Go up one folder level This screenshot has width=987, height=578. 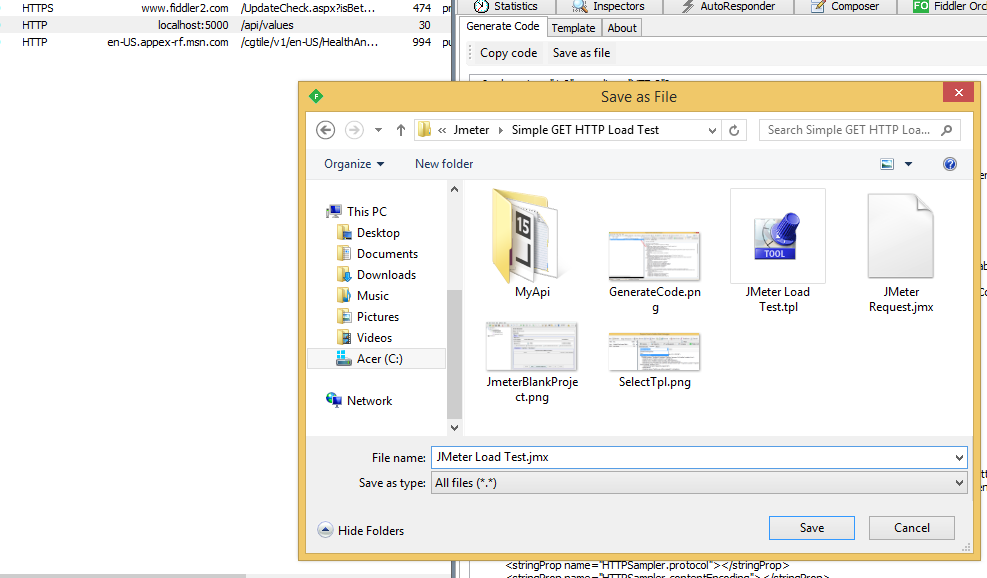[401, 130]
